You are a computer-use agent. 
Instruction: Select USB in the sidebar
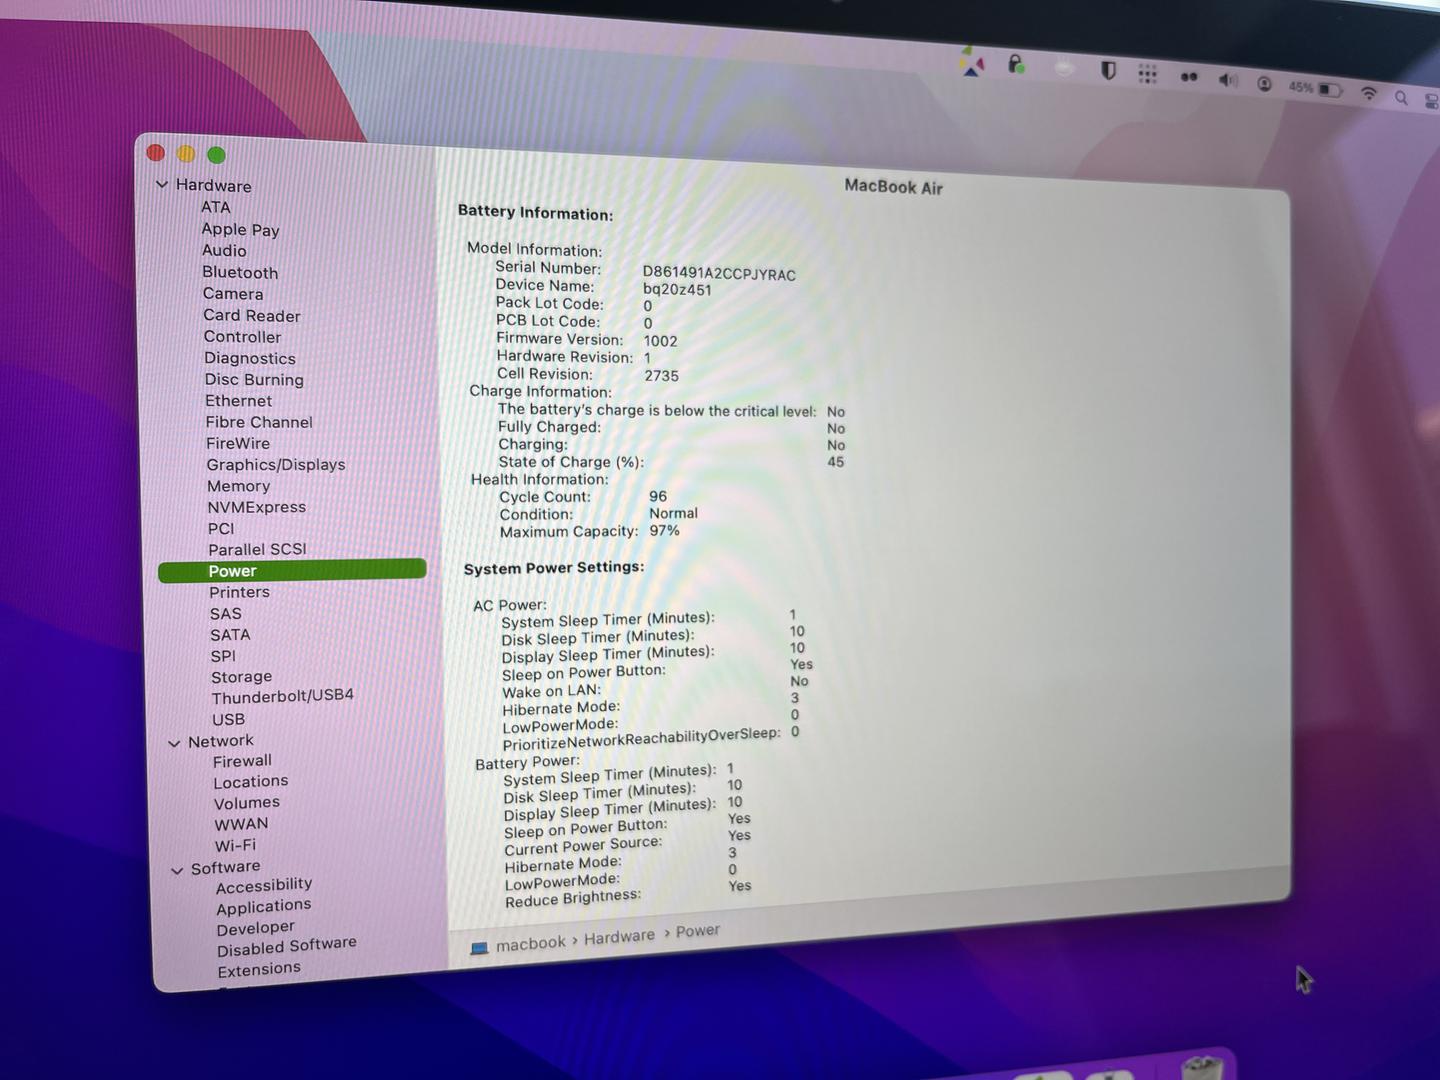[x=228, y=719]
